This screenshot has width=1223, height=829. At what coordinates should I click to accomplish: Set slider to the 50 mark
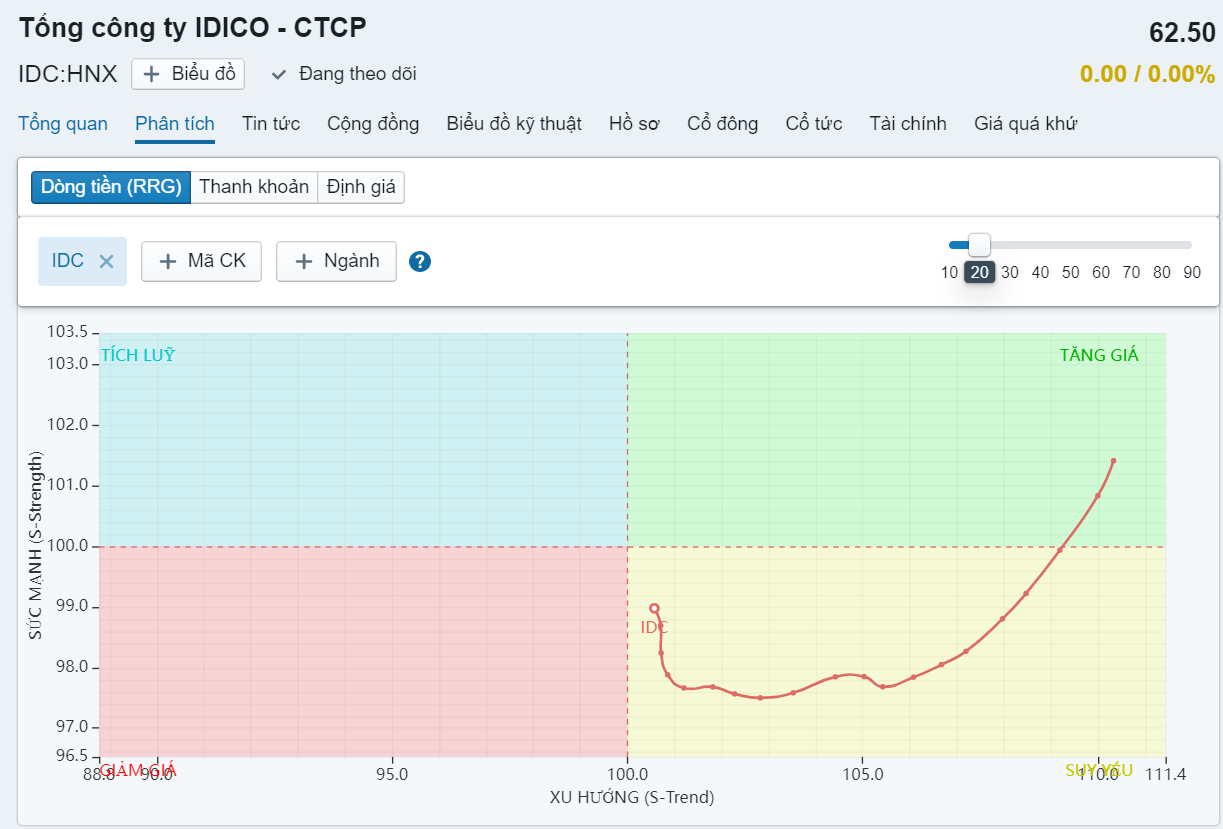1071,272
